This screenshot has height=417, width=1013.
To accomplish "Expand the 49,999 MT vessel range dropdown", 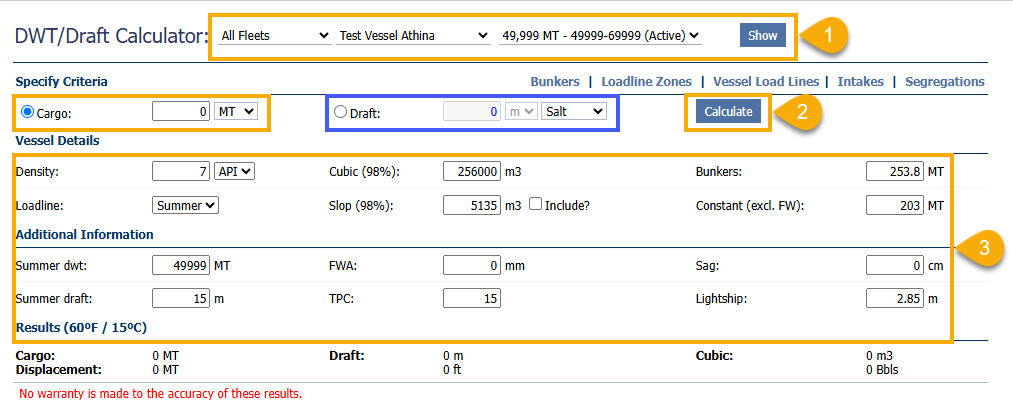I will [x=600, y=35].
